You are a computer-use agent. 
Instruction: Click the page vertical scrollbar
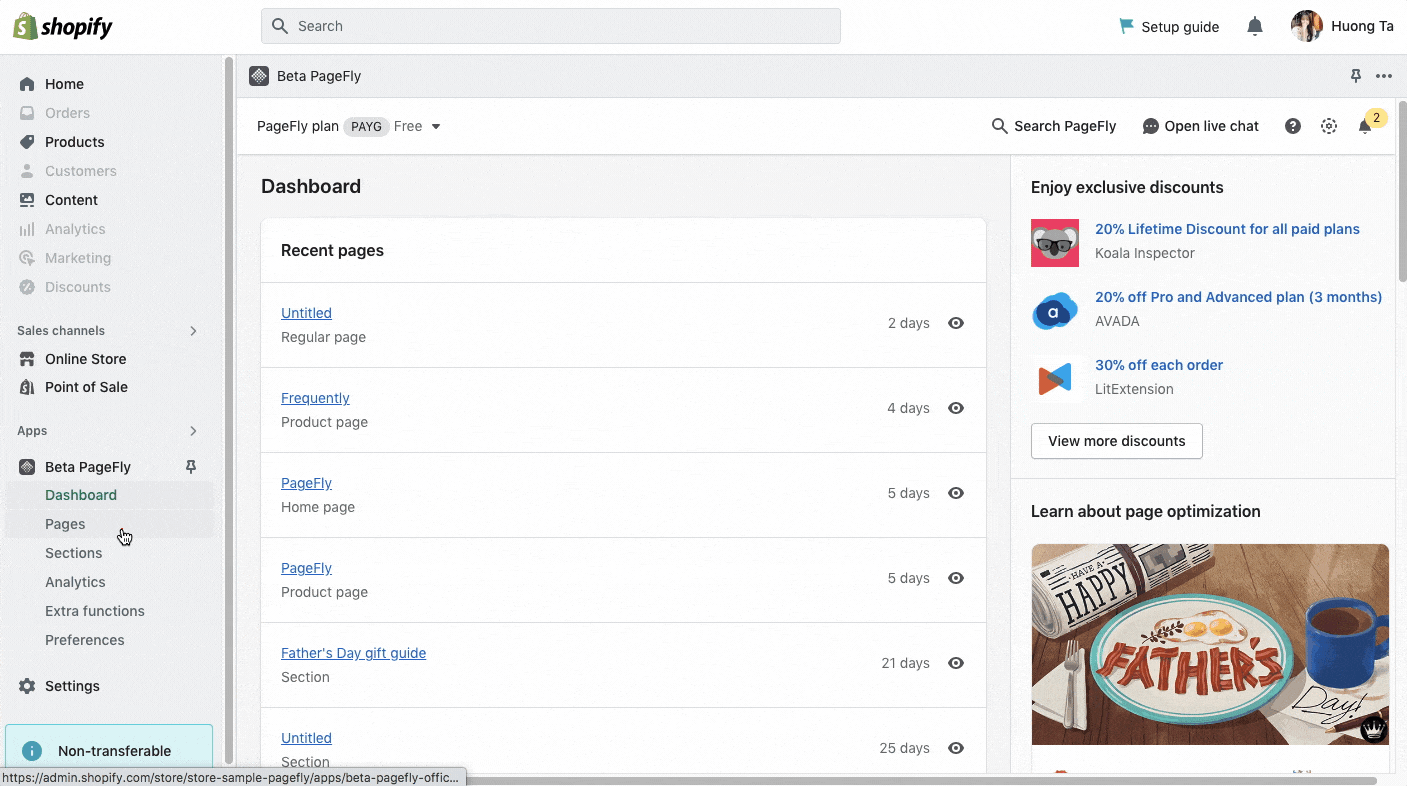click(1401, 190)
